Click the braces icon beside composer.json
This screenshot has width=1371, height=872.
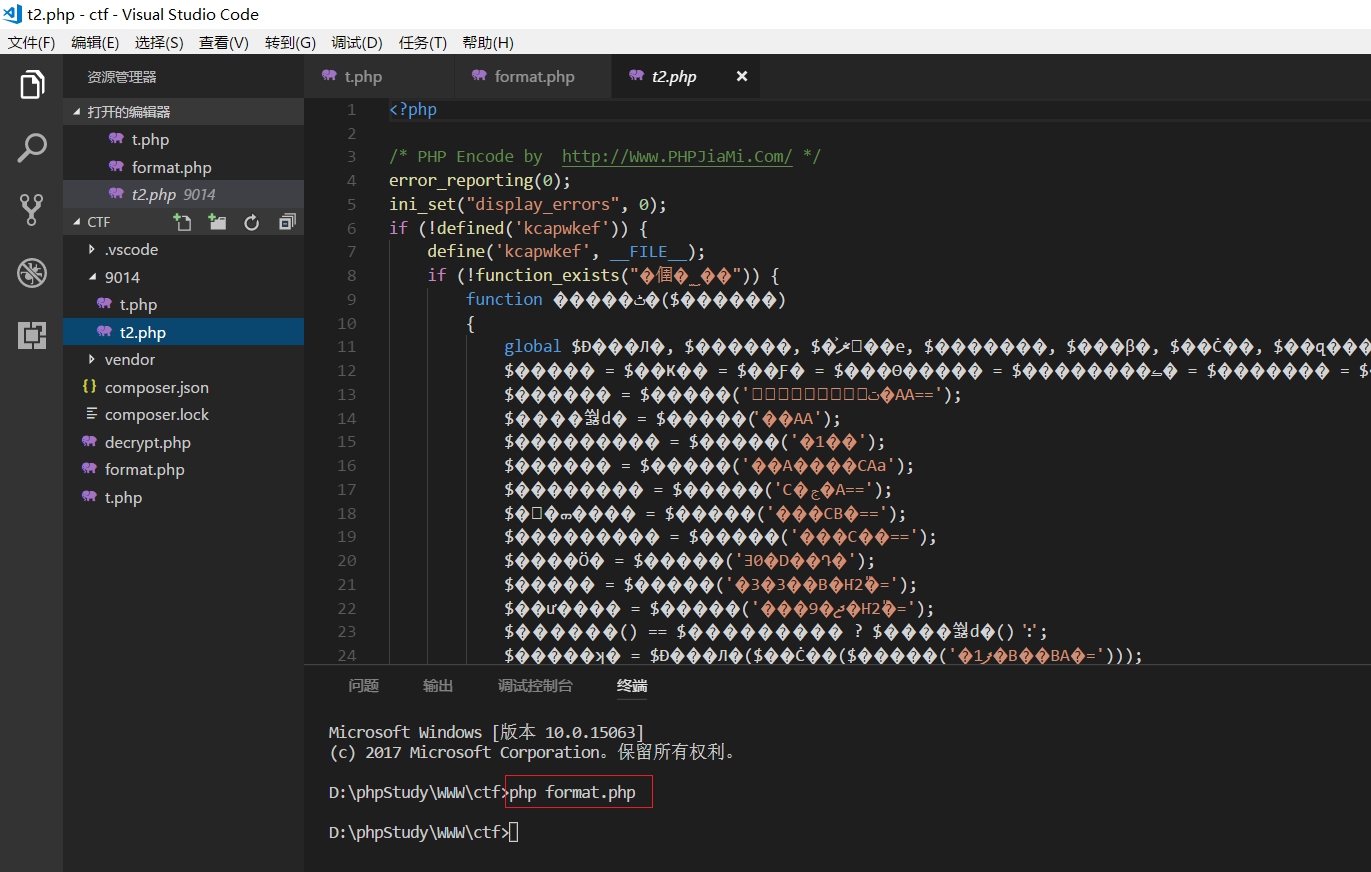point(88,387)
